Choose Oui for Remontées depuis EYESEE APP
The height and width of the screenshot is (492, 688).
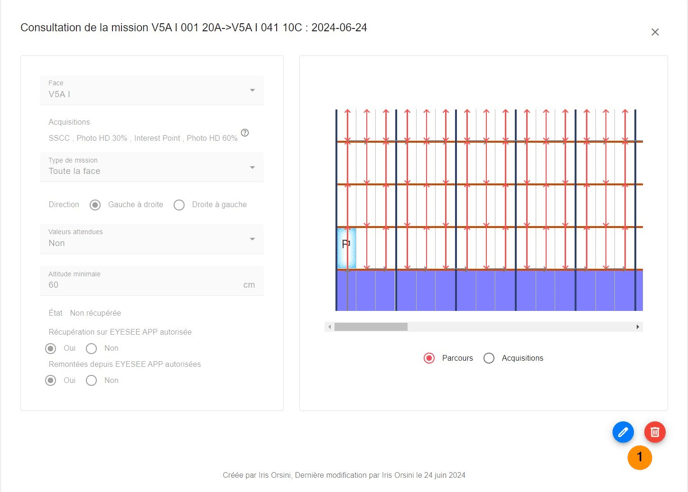tap(51, 381)
